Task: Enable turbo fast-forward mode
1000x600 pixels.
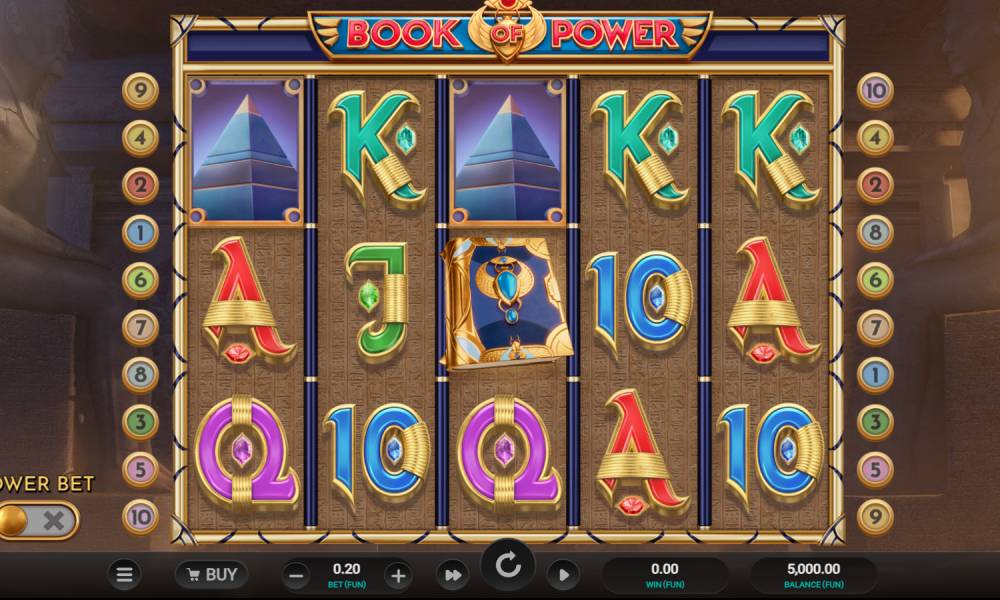Action: coord(453,576)
